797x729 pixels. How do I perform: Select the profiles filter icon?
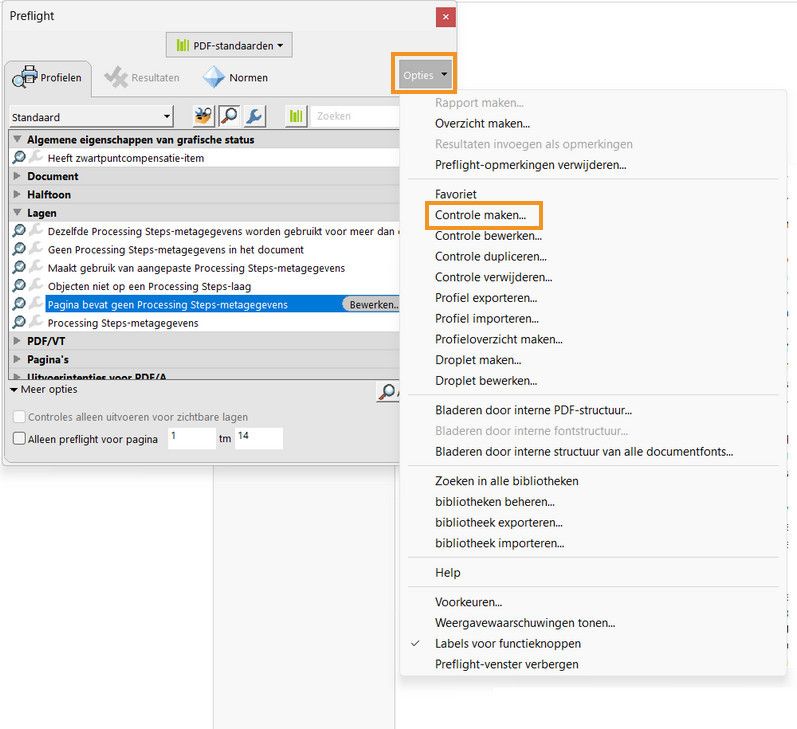(x=203, y=116)
